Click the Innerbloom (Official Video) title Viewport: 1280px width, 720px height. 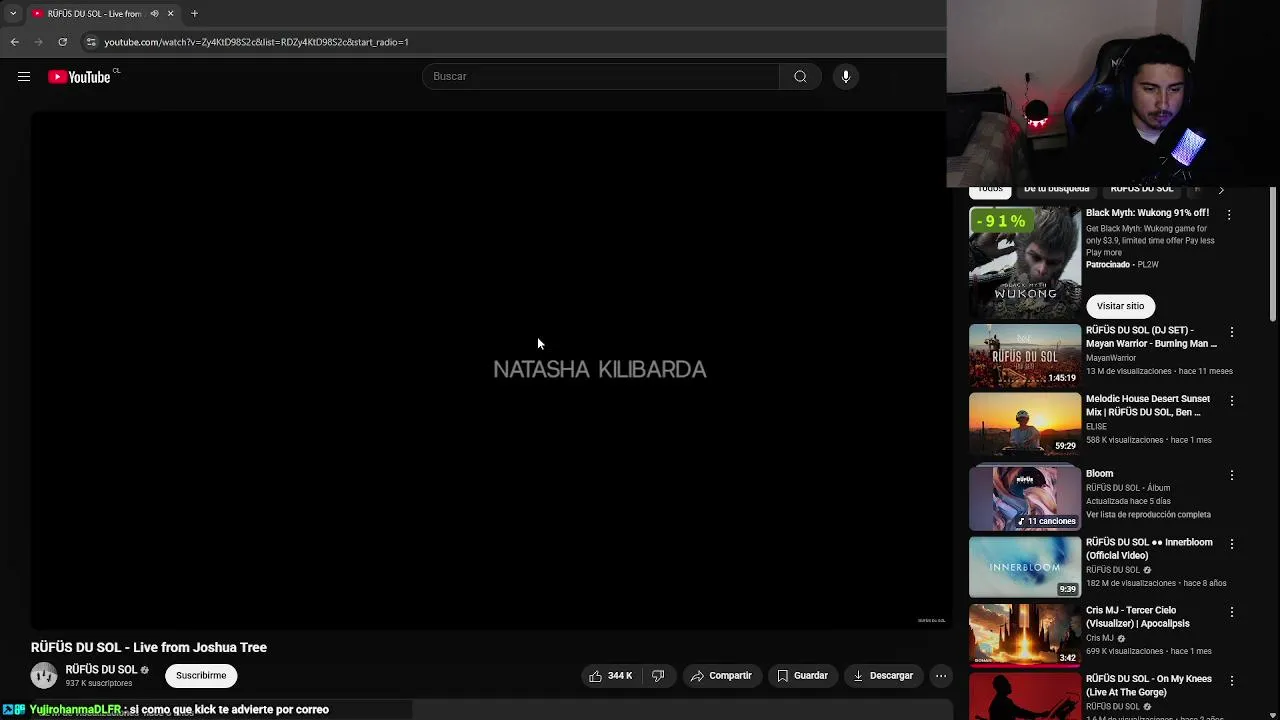1149,549
